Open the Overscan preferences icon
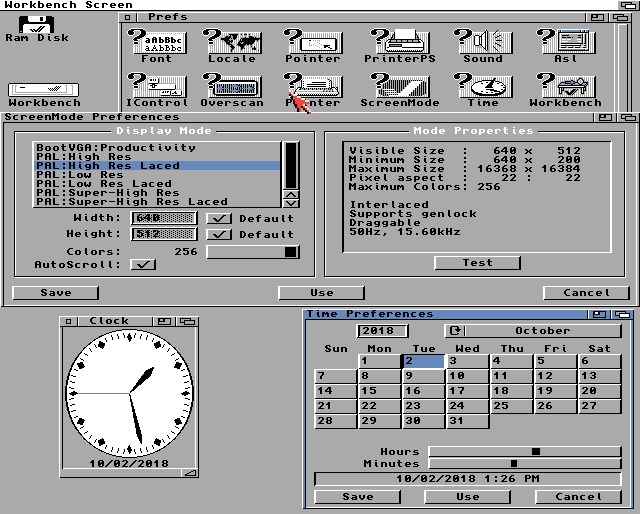 (232, 87)
